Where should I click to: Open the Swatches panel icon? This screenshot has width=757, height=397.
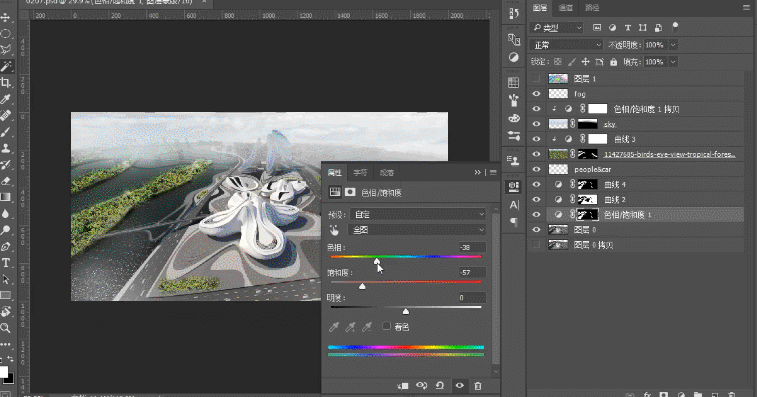coord(514,82)
